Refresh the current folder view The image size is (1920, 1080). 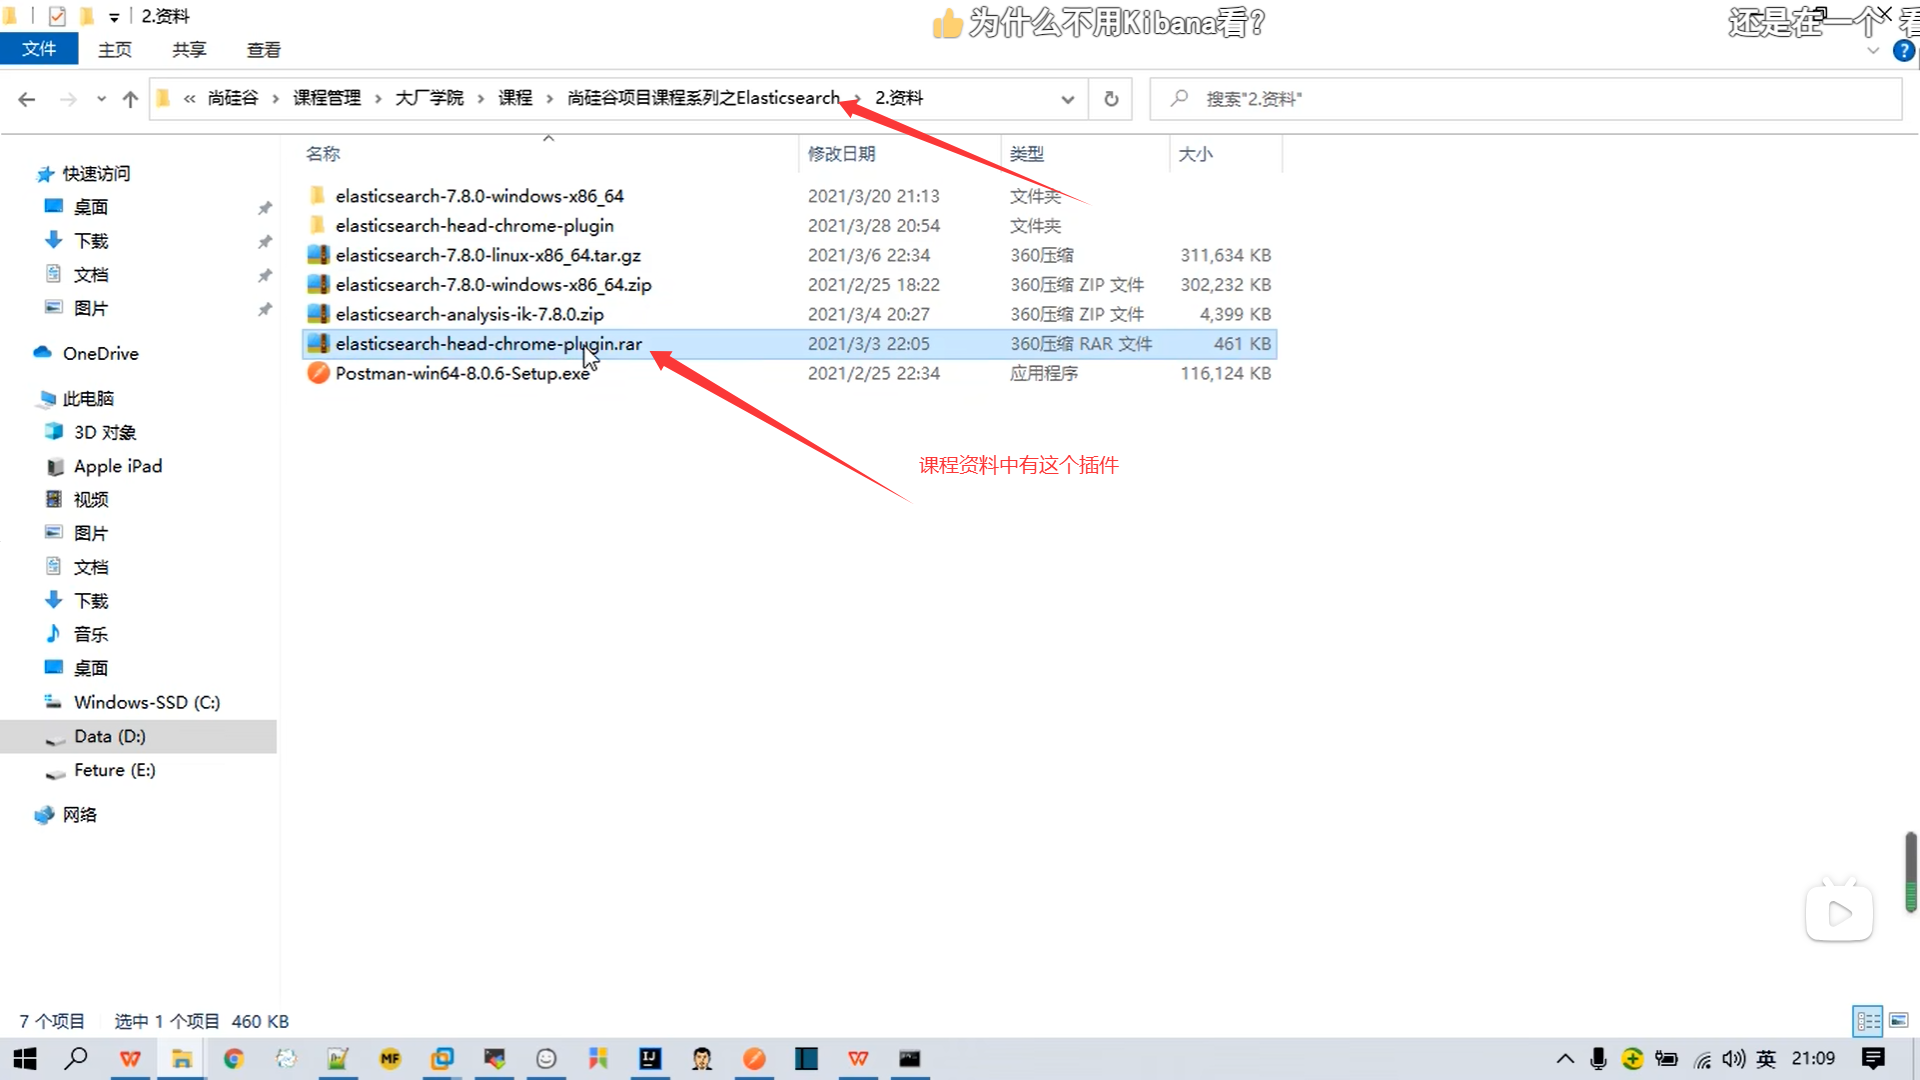click(x=1110, y=99)
